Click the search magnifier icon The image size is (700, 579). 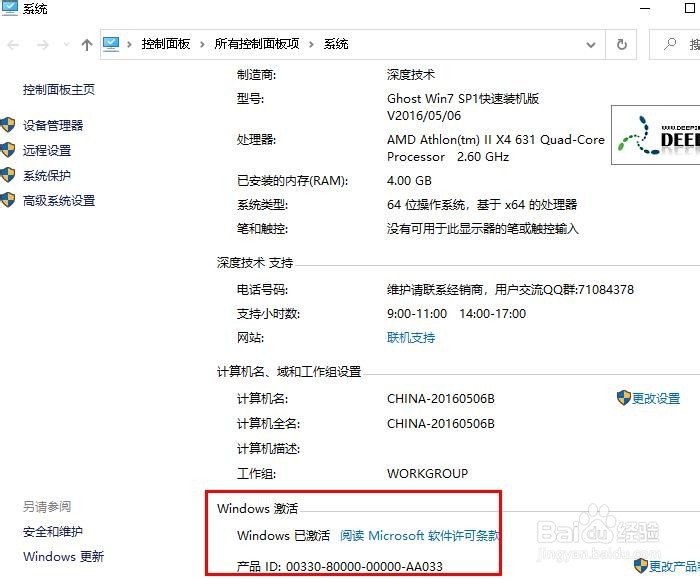point(670,44)
